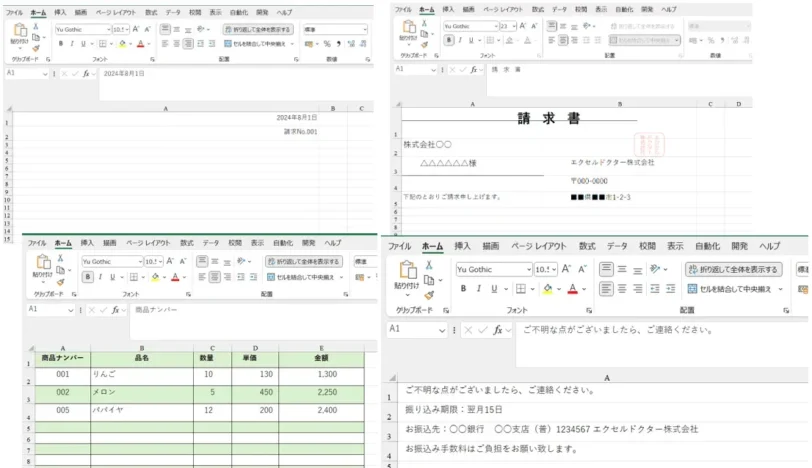Viewport: 812px width, 468px height.
Task: Toggle Center align in the 商品ナンバー table window
Action: click(214, 277)
